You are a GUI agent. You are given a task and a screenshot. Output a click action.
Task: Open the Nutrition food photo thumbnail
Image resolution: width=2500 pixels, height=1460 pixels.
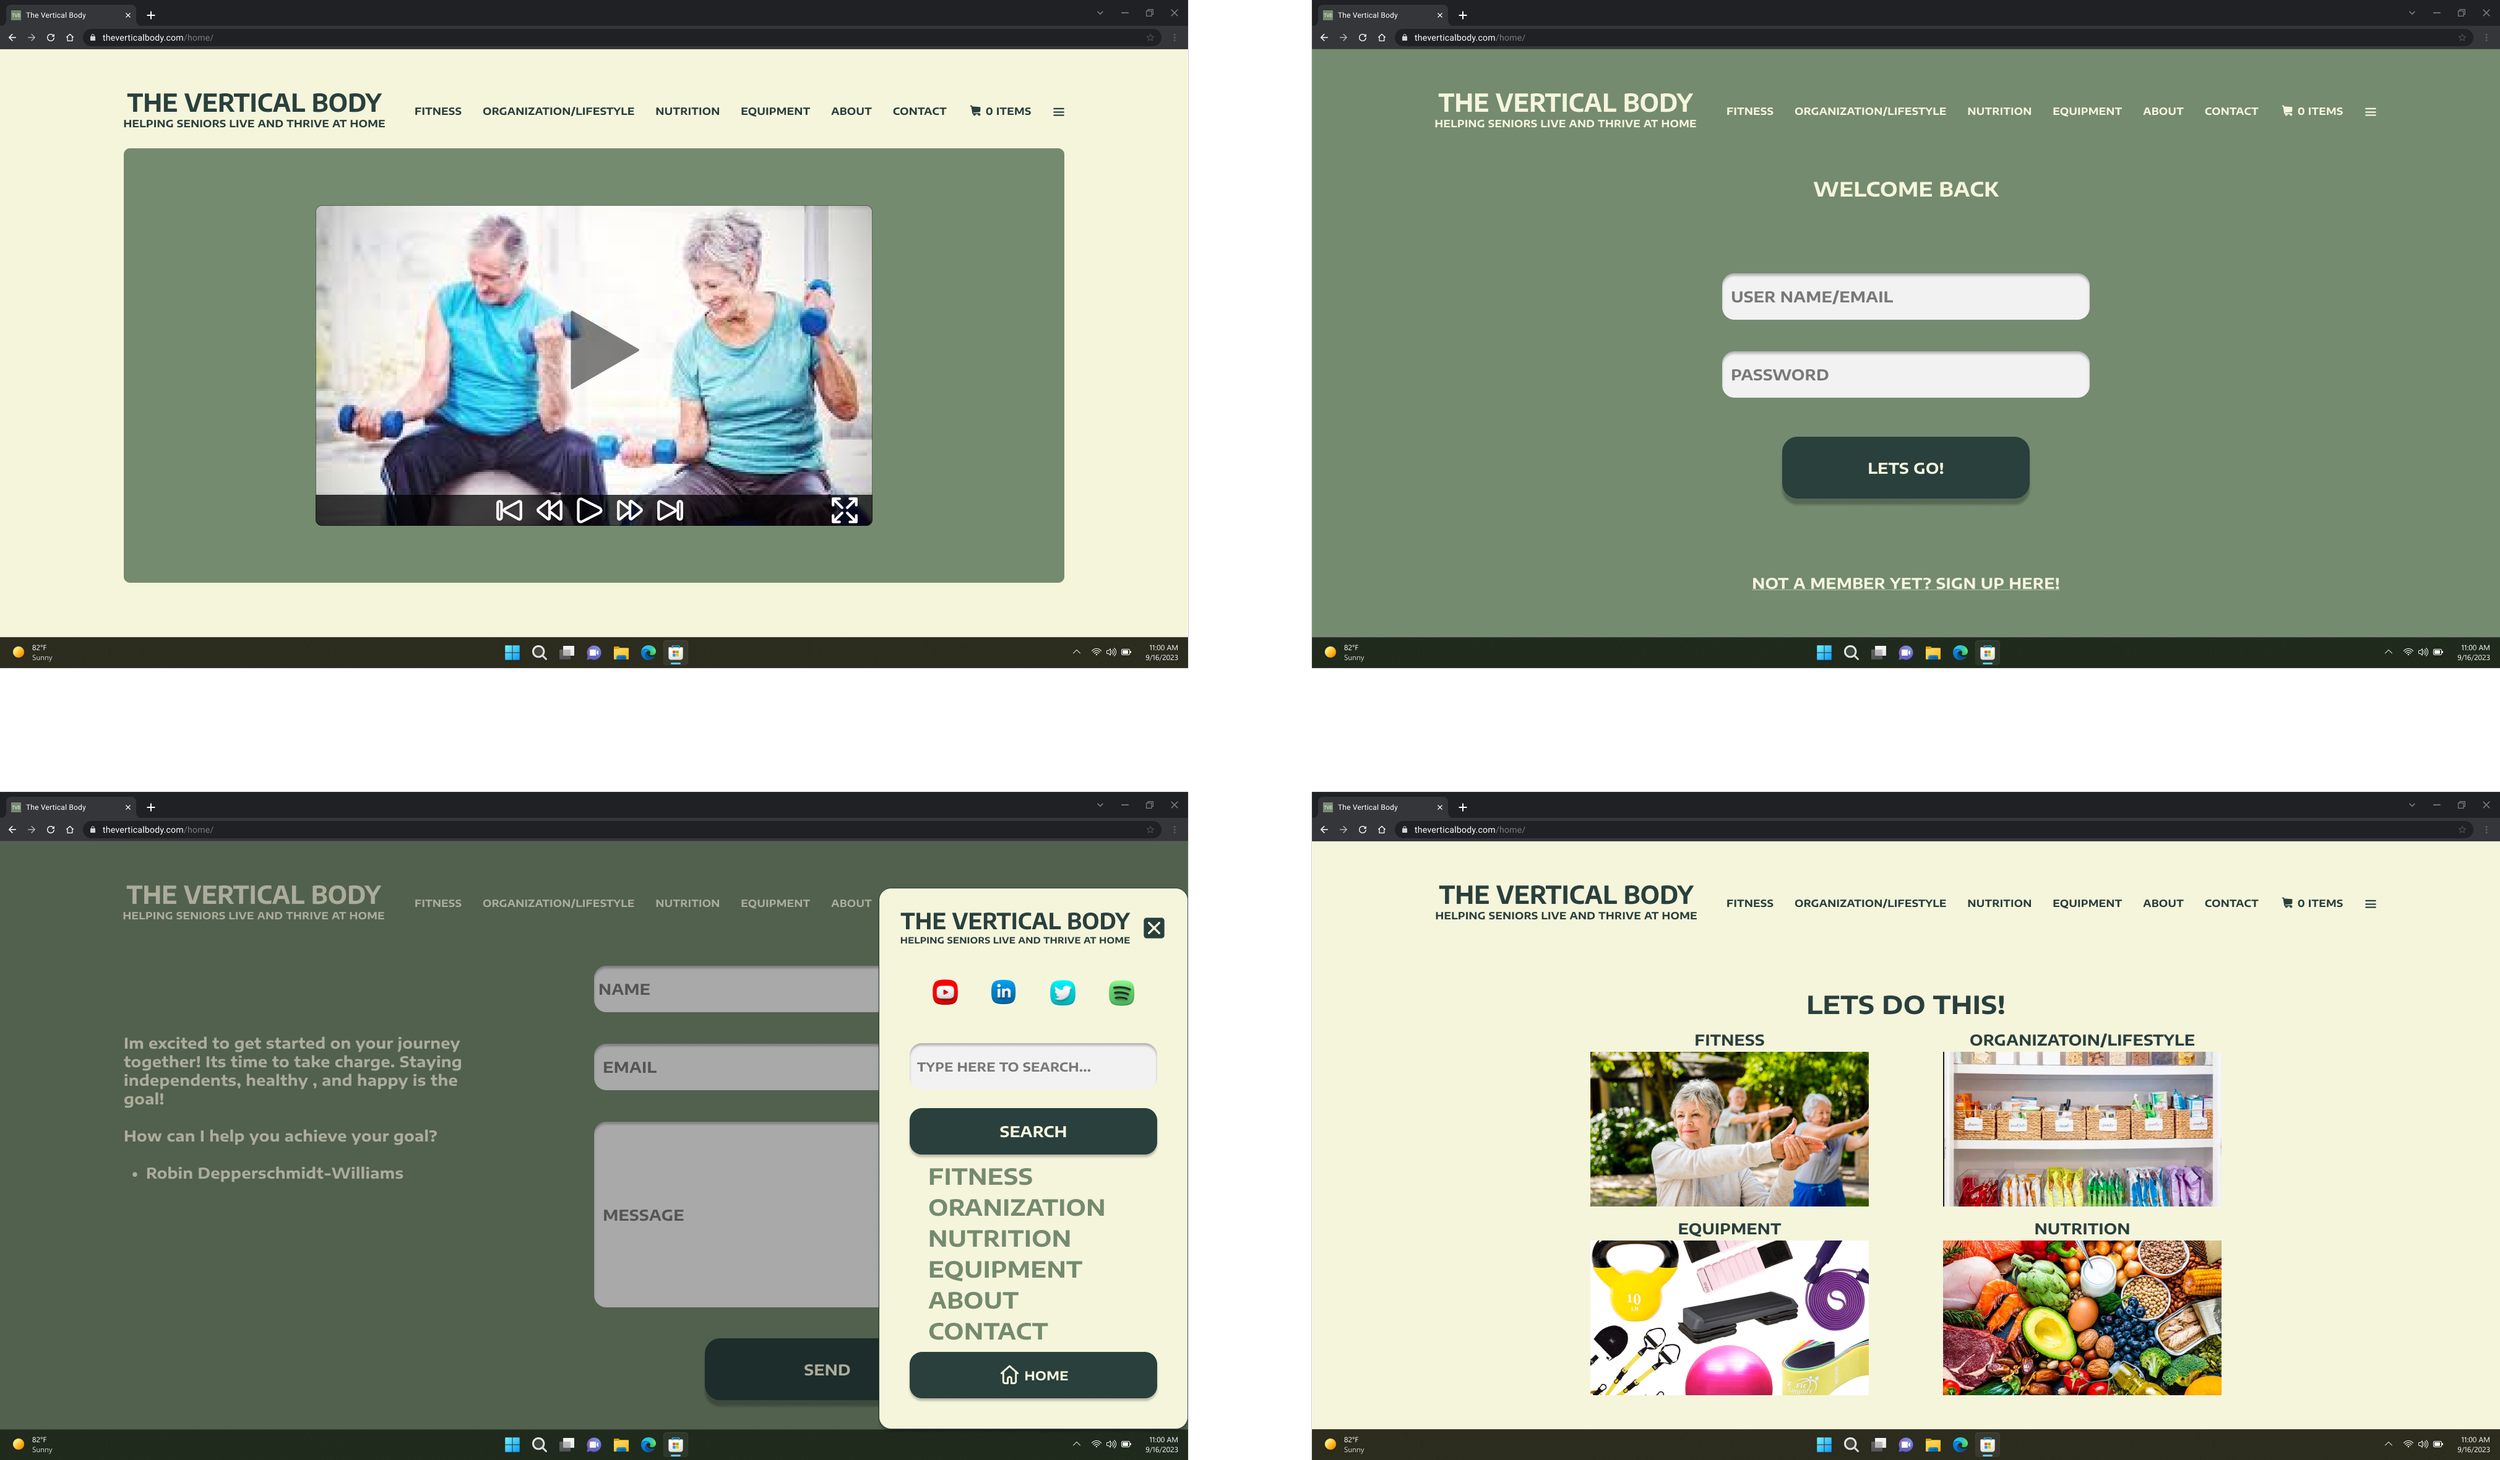tap(2081, 1318)
